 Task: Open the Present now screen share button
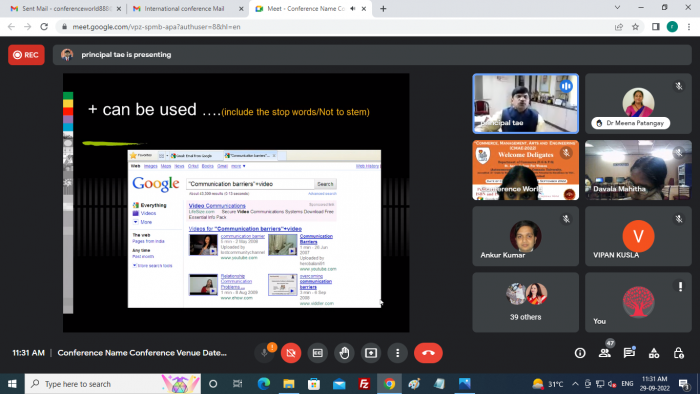[x=371, y=353]
